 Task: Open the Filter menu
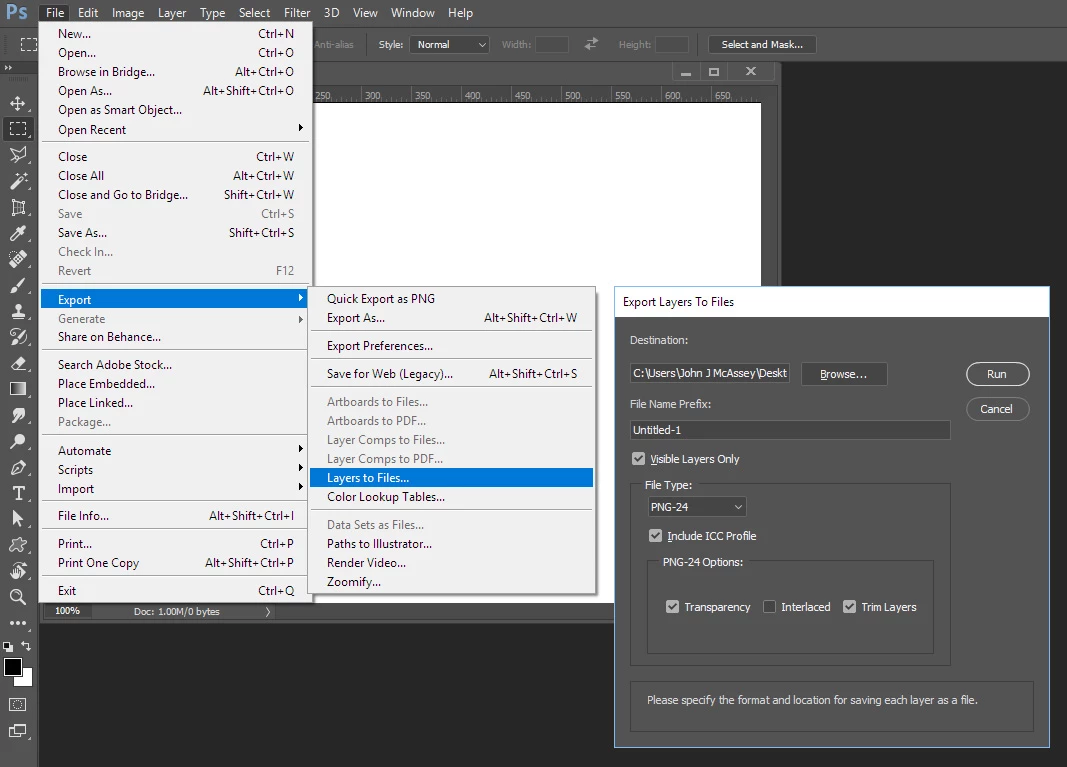pyautogui.click(x=297, y=13)
